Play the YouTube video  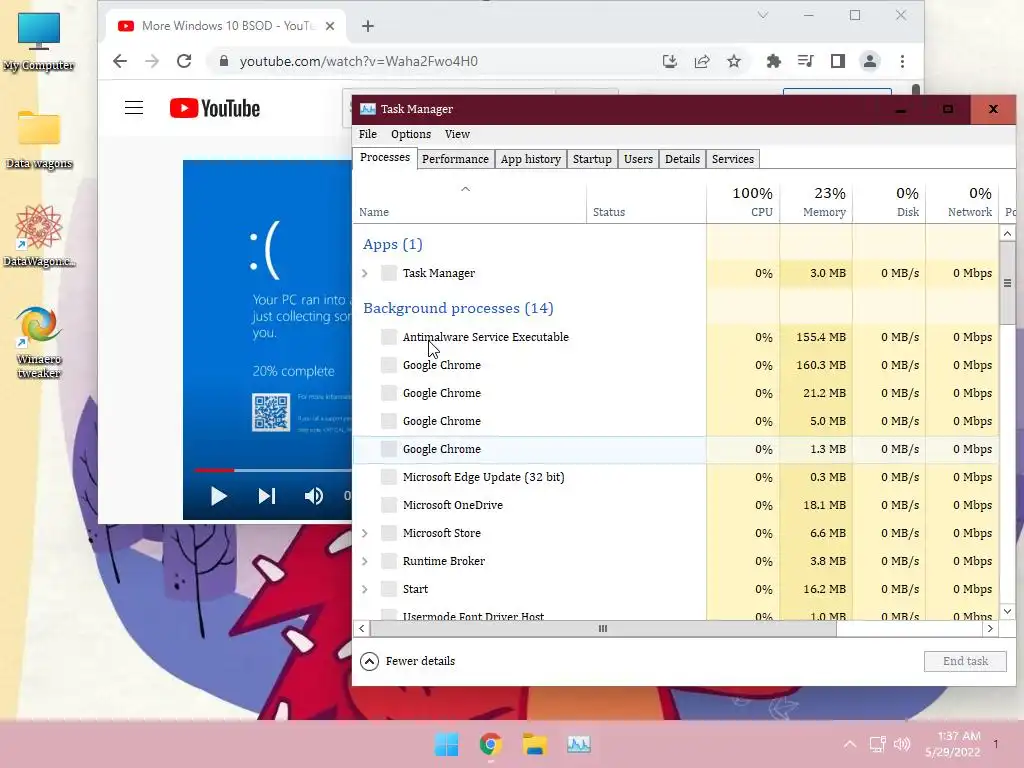(218, 496)
